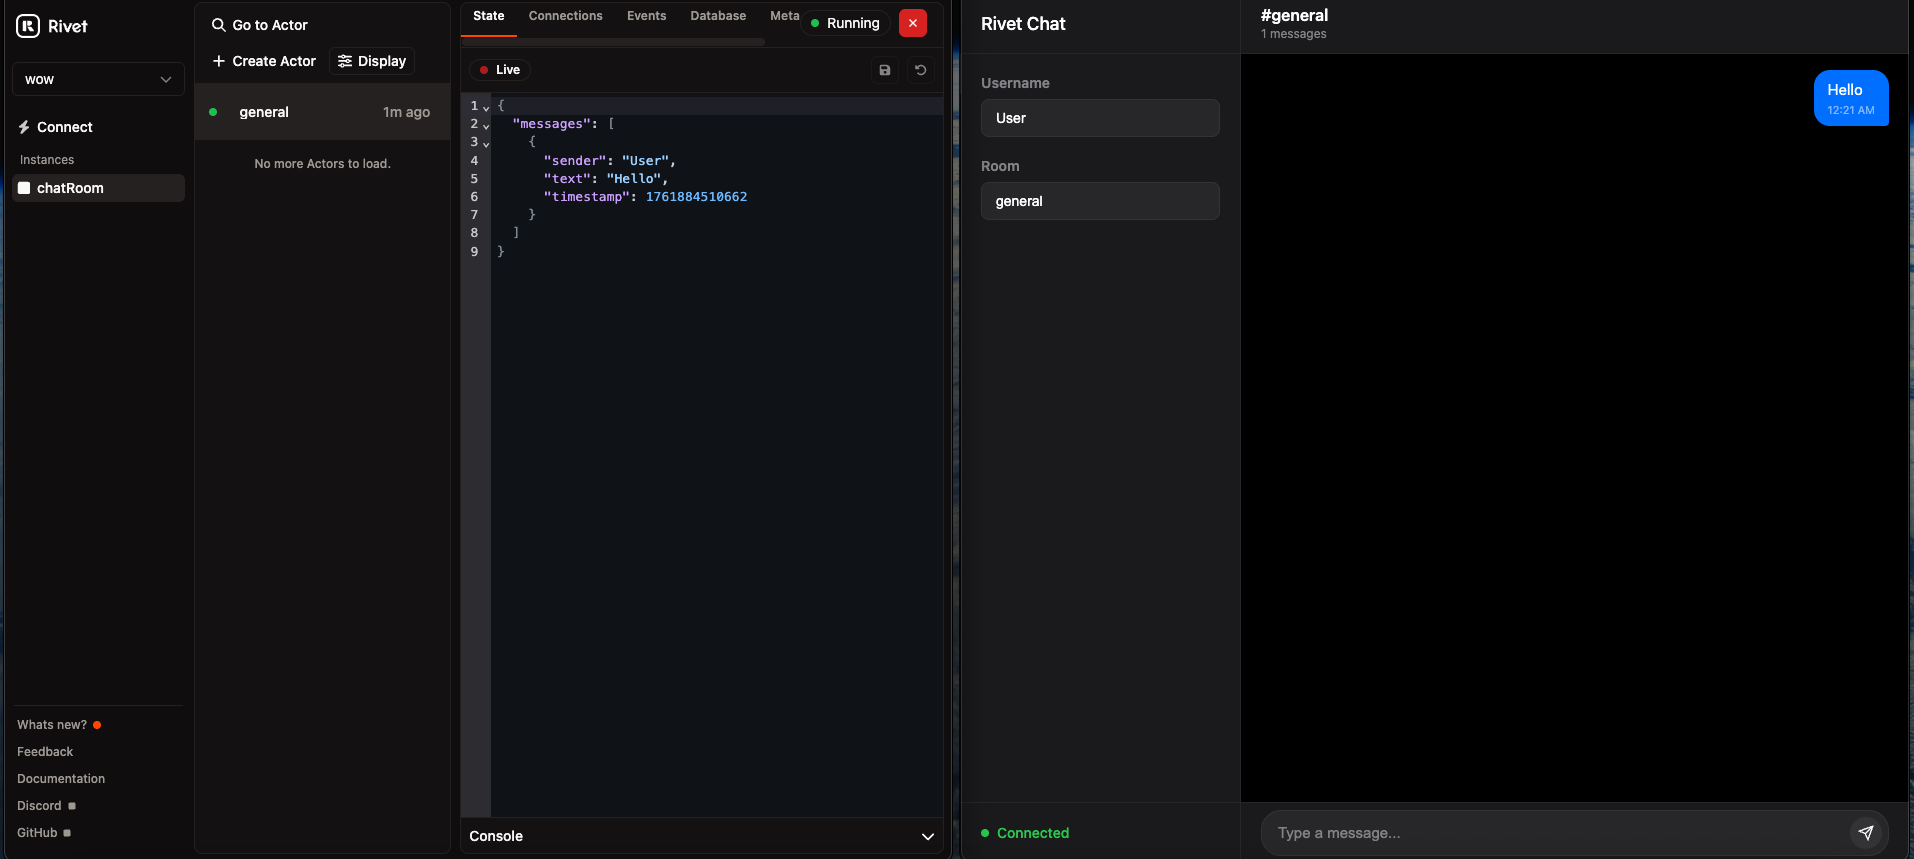Open the Feedback link

(x=45, y=752)
